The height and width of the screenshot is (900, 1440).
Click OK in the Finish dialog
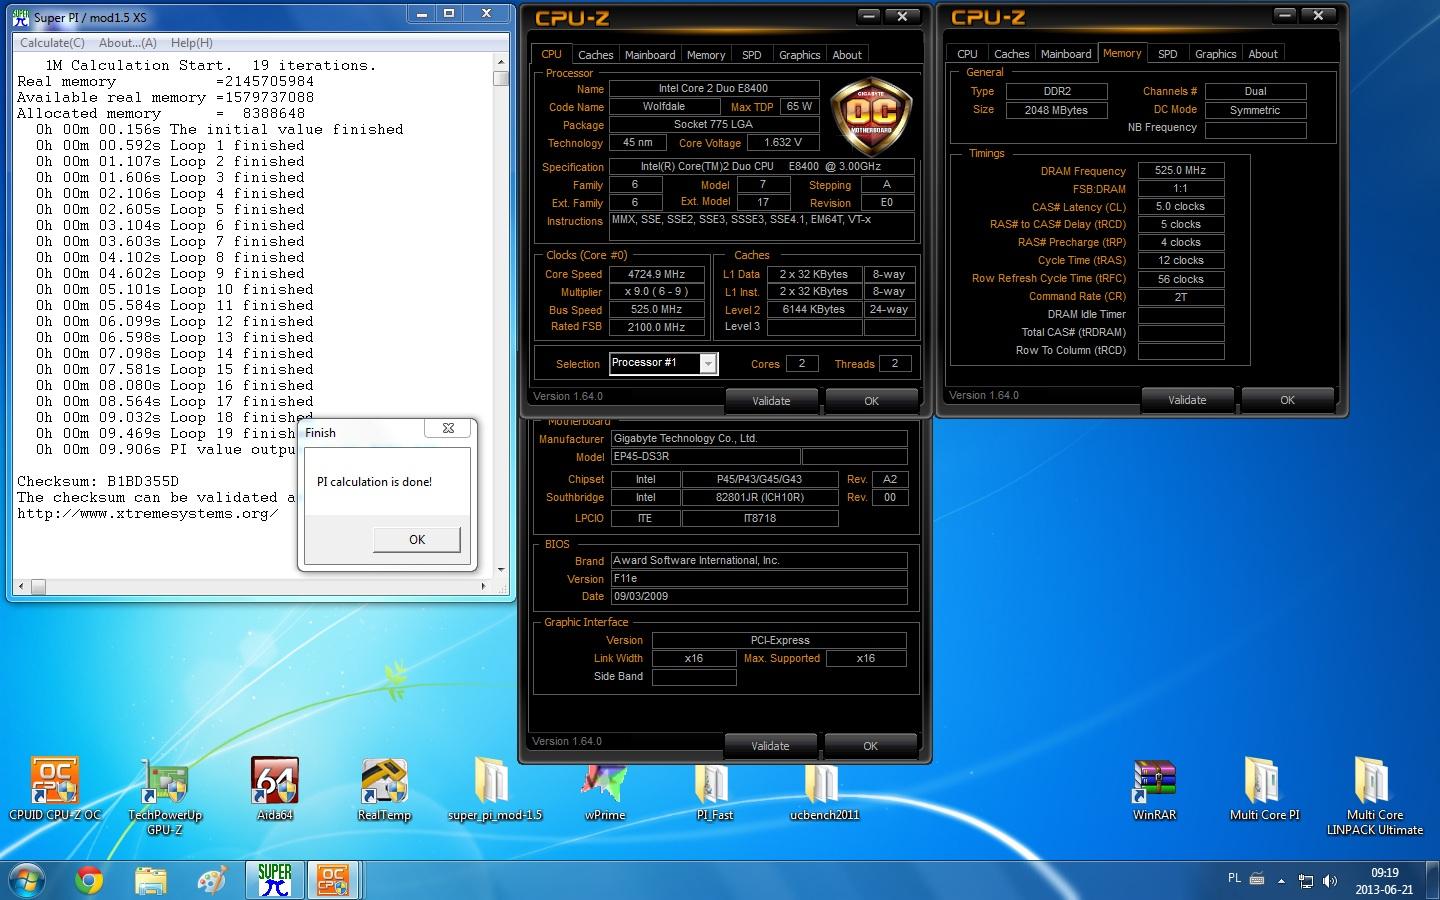click(x=417, y=539)
